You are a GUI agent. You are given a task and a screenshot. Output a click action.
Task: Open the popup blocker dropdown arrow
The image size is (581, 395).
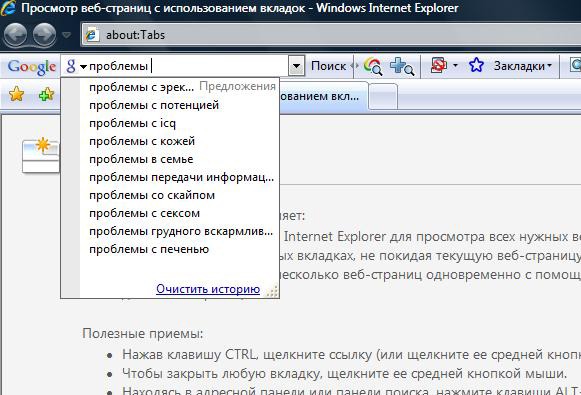[455, 66]
